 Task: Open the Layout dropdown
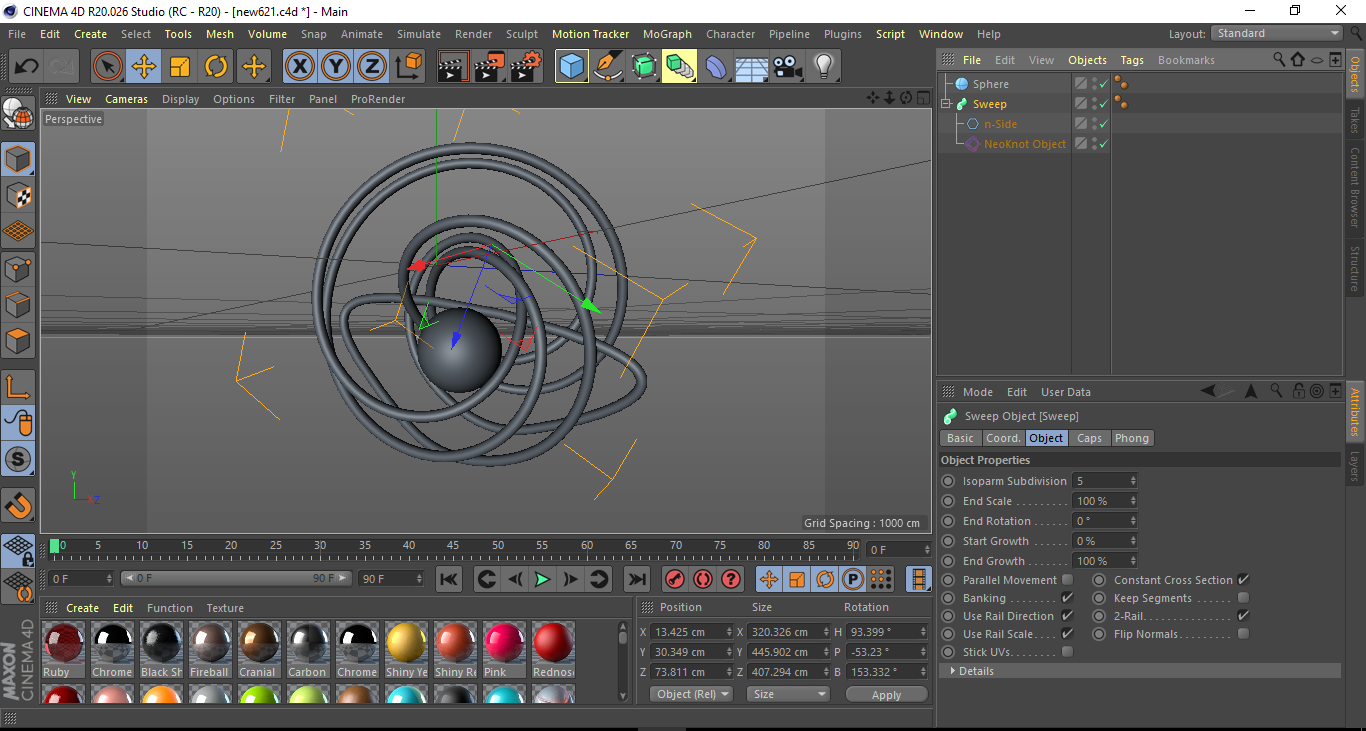click(x=1277, y=33)
